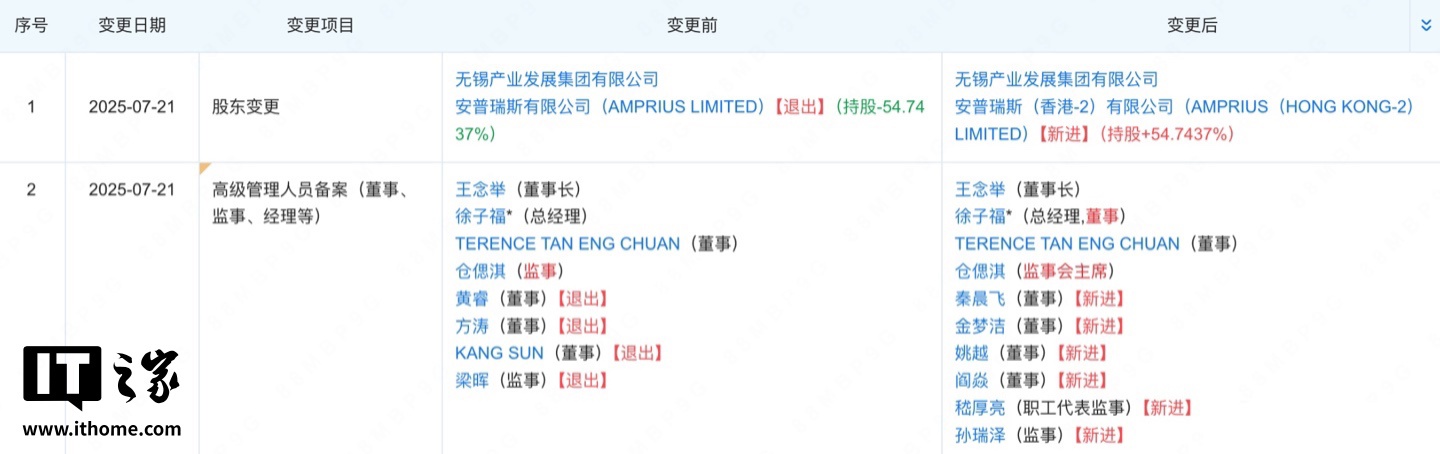Click www.ithome.com watermark text
The height and width of the screenshot is (454, 1440).
pyautogui.click(x=101, y=429)
